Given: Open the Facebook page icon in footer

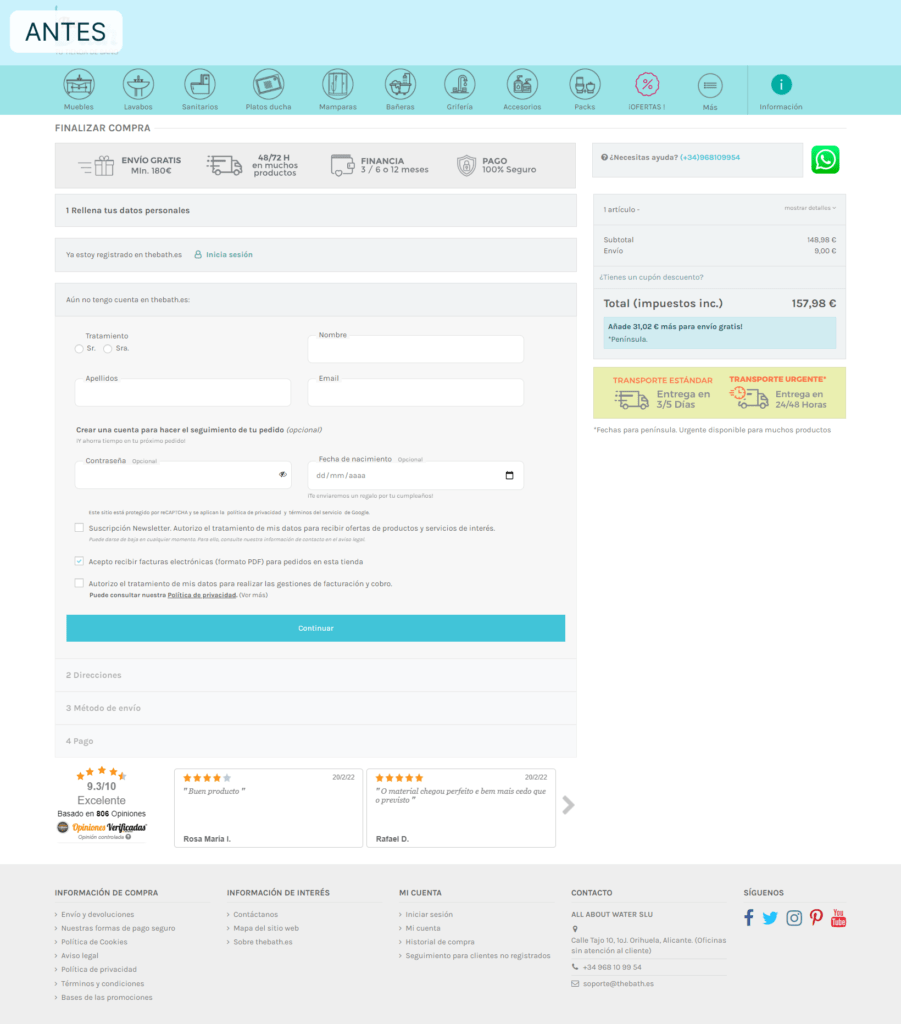Looking at the screenshot, I should pos(749,918).
